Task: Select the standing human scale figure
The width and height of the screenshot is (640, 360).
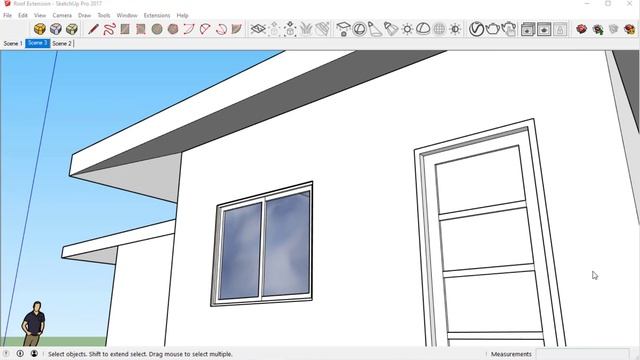Action: 34,324
